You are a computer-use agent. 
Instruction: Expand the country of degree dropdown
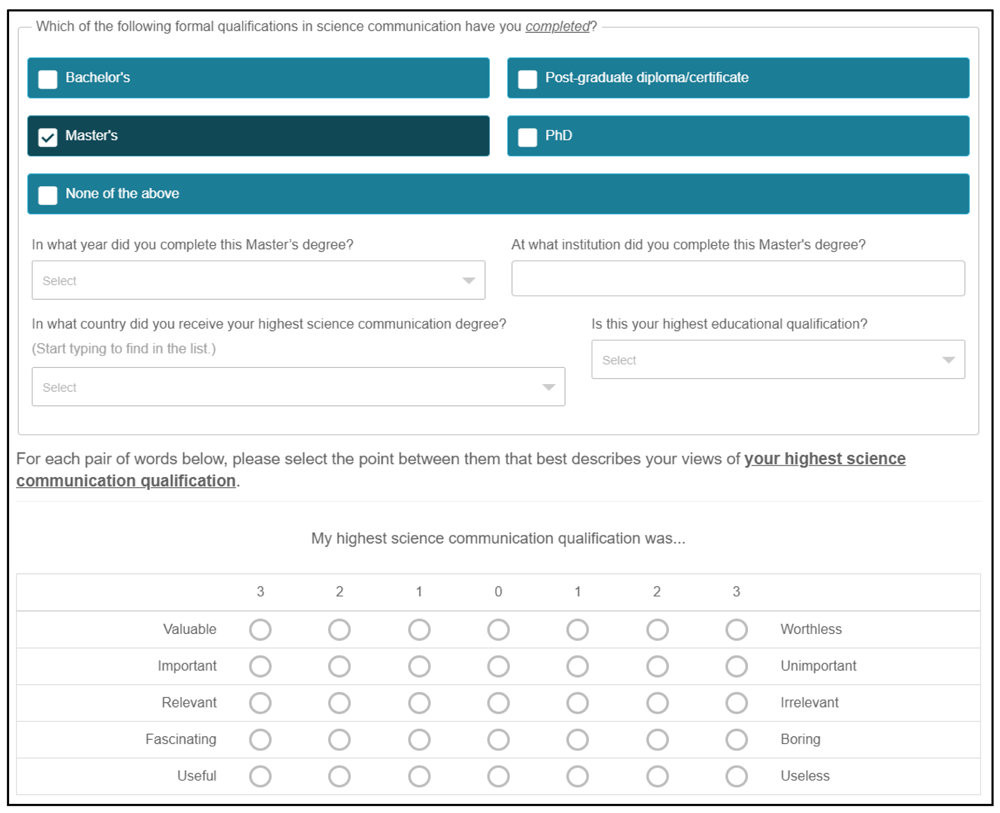(298, 386)
